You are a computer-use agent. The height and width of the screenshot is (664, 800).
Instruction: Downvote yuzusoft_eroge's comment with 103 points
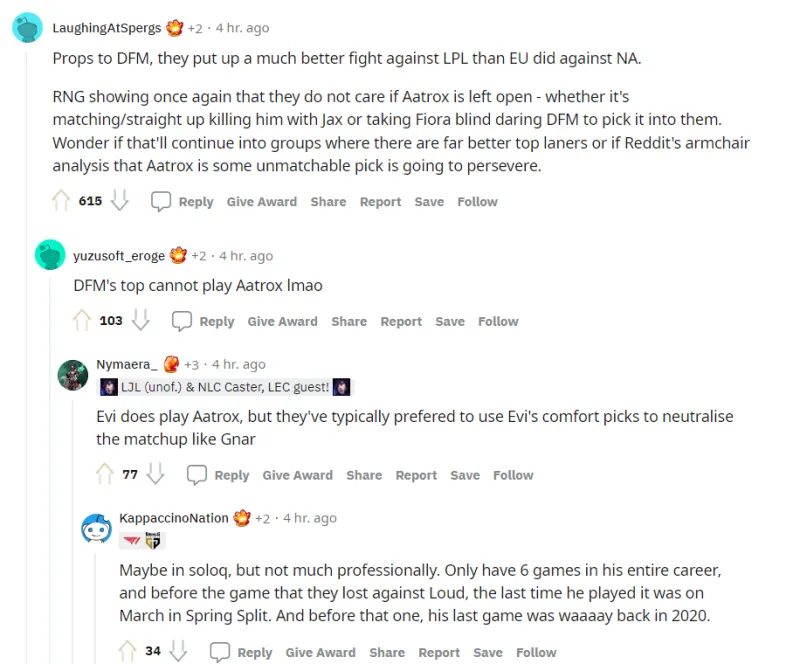pos(140,321)
